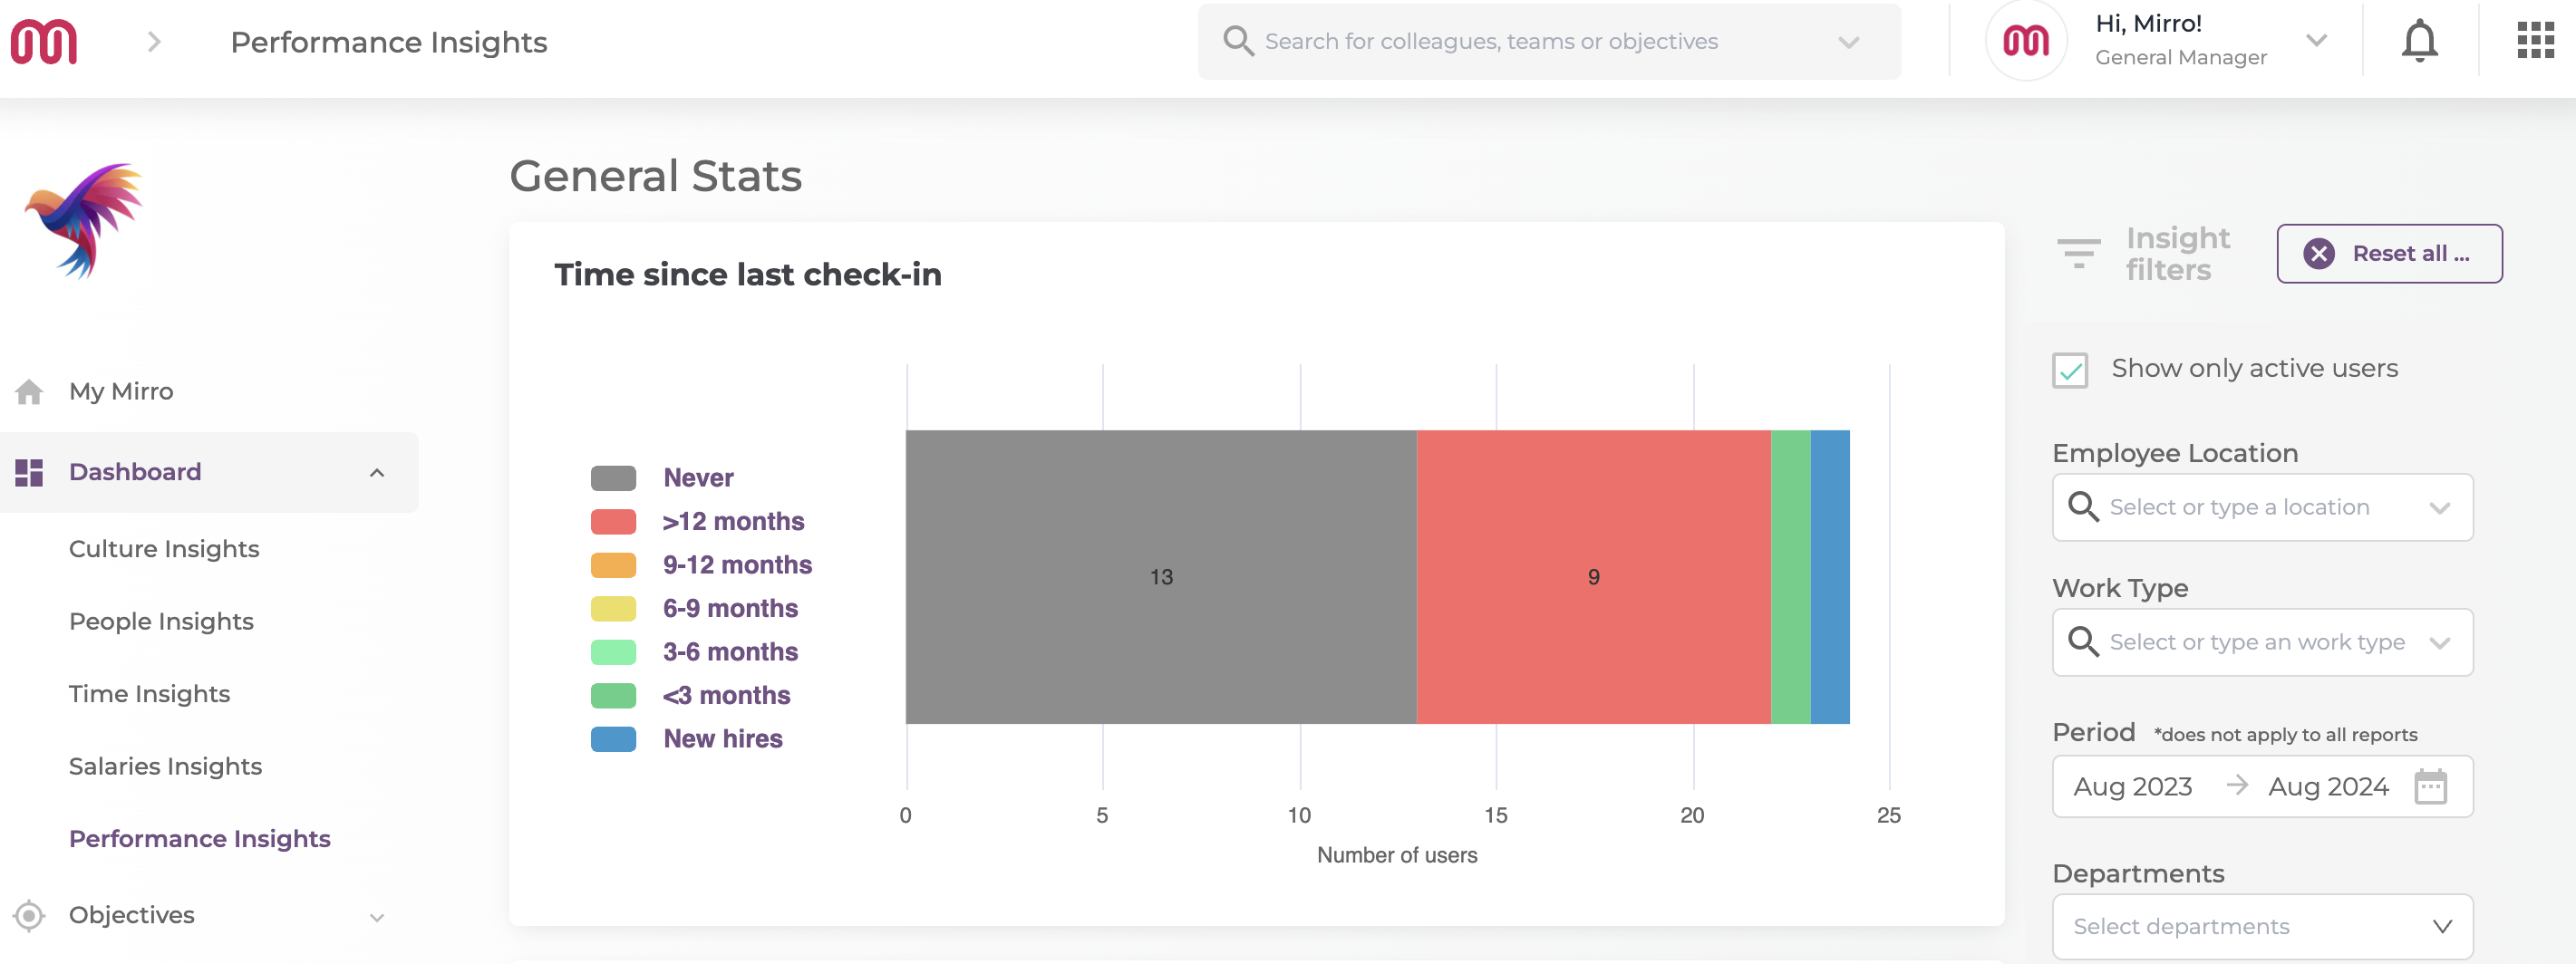Open the notifications bell
The height and width of the screenshot is (964, 2576).
pos(2420,41)
